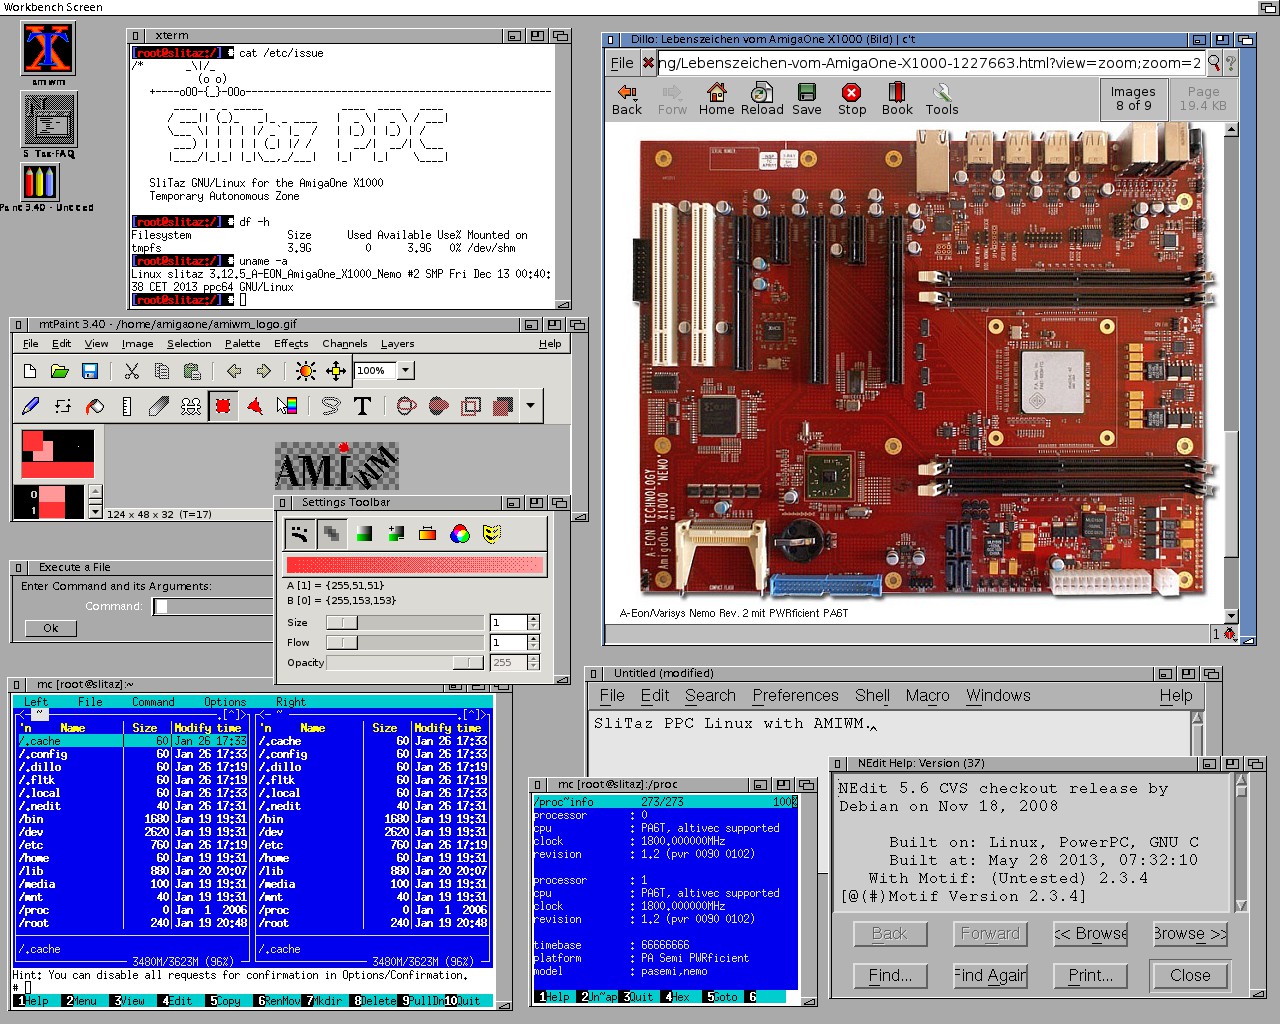The height and width of the screenshot is (1024, 1280).
Task: Click the Filled Ellipse tool in mtPaint
Action: click(x=438, y=406)
